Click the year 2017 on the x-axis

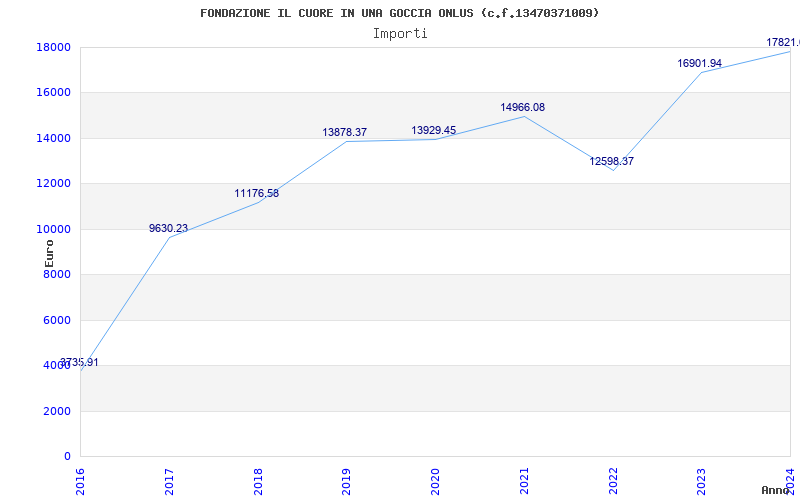(x=169, y=481)
